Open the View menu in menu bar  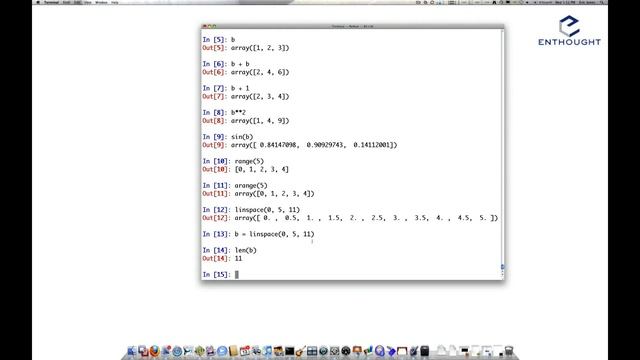[88, 2]
